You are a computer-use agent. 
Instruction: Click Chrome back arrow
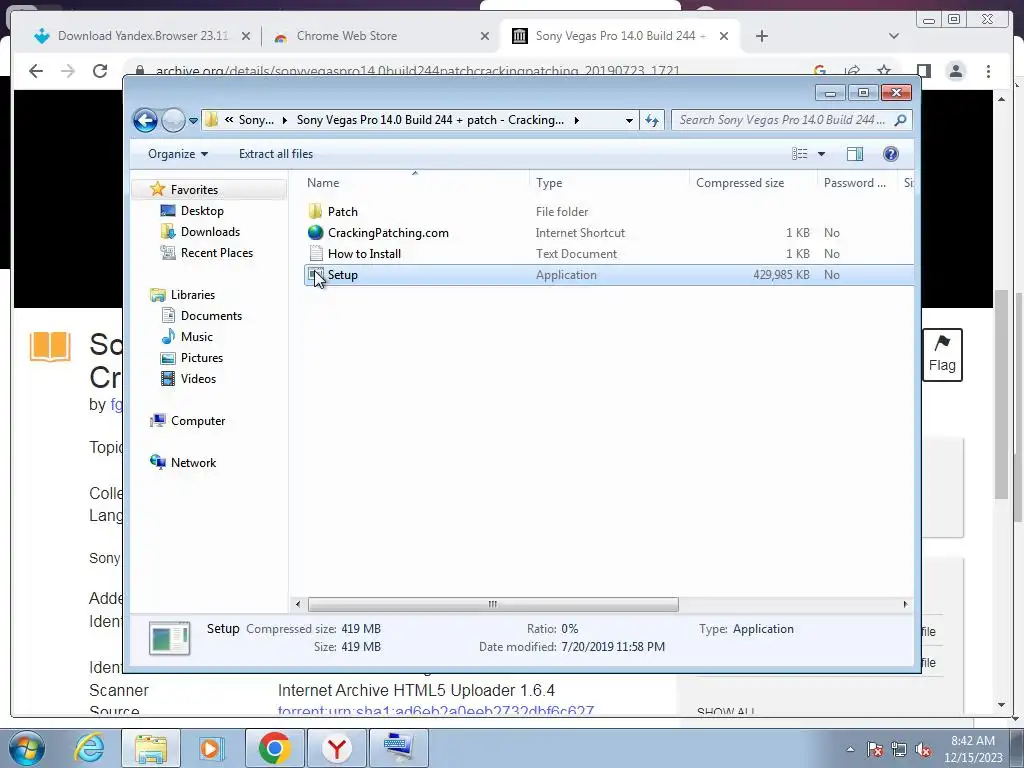tap(36, 71)
